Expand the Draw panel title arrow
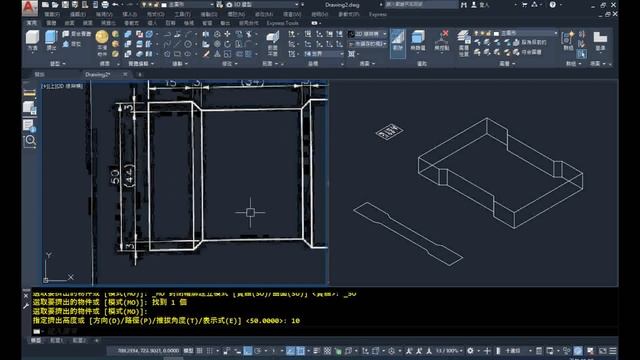Image resolution: width=640 pixels, height=360 pixels. (187, 64)
